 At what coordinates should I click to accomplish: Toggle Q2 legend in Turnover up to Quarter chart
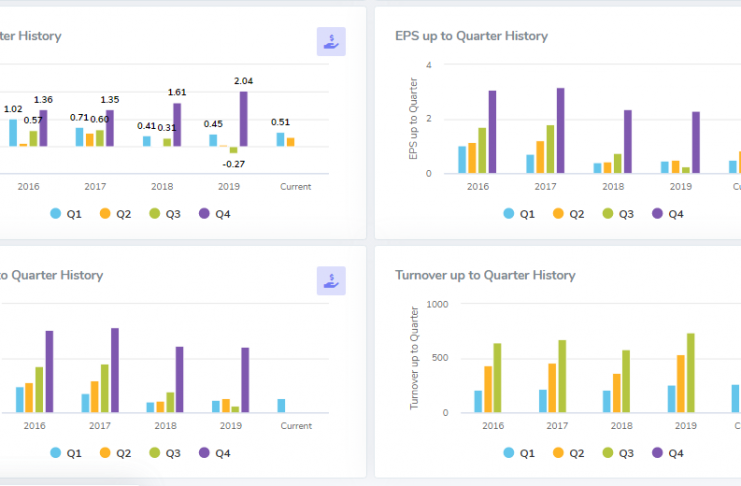pos(567,453)
